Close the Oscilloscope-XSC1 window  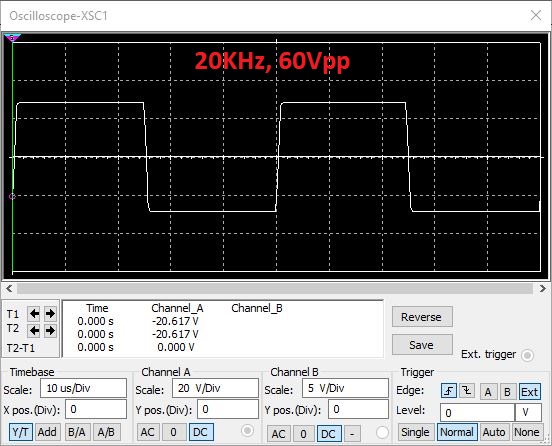[536, 15]
